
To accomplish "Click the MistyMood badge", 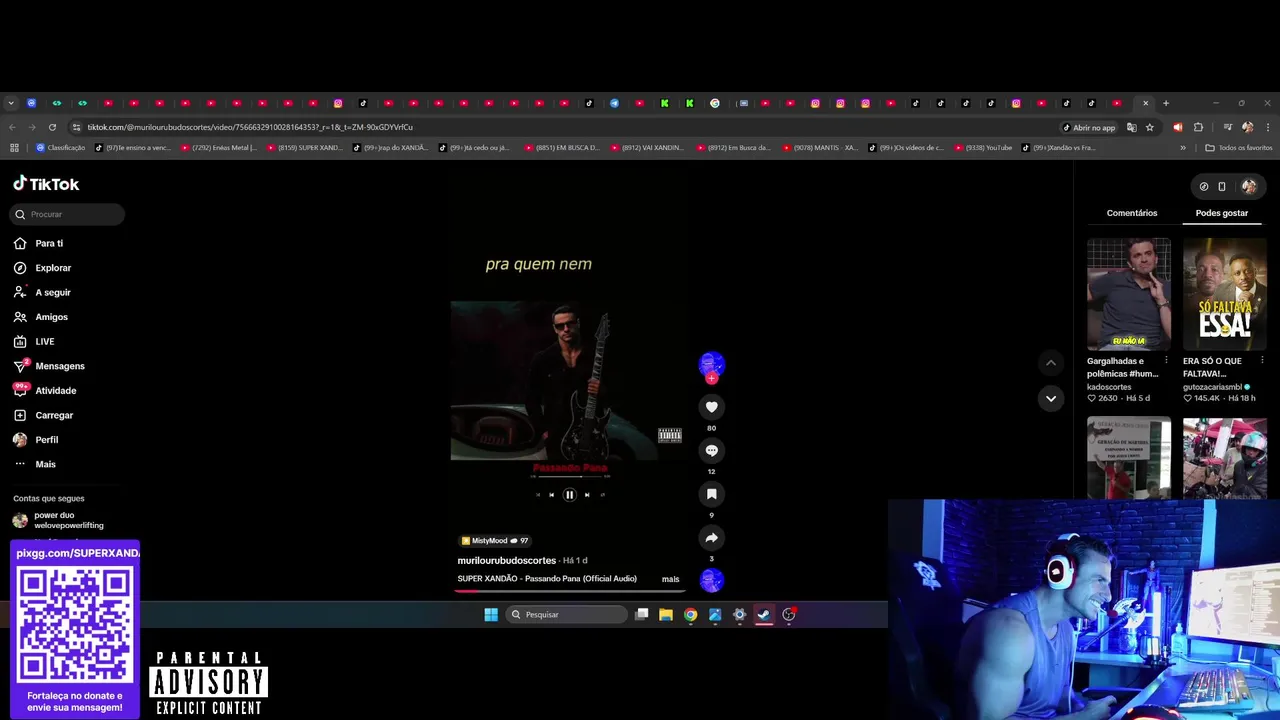I will click(x=494, y=541).
